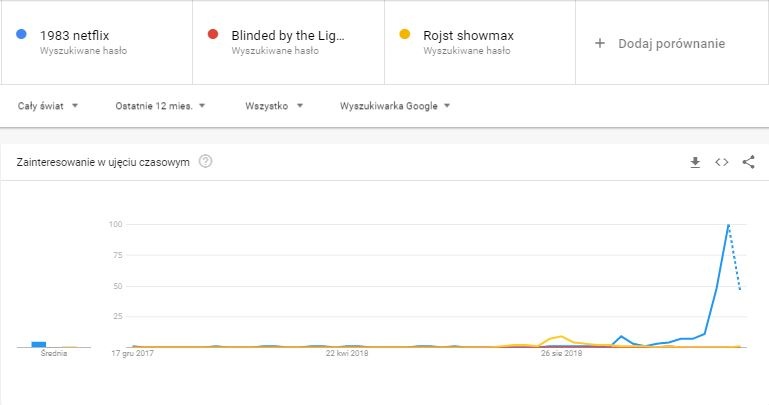The width and height of the screenshot is (769, 405).
Task: Edit the Rojst showmax search term
Action: 468,35
